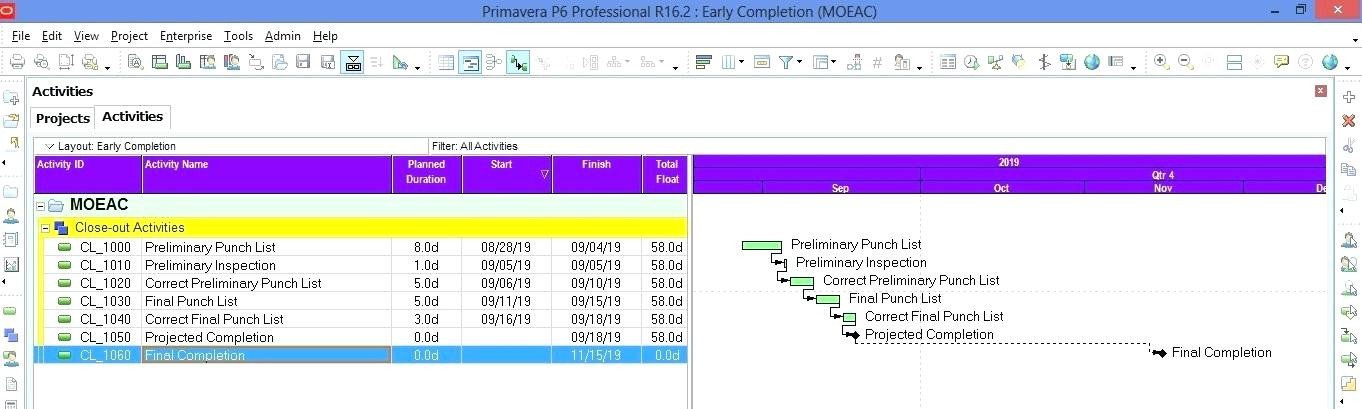Toggle the Gantt Chart view button
Viewport: 1362px width, 409px height.
coord(470,62)
